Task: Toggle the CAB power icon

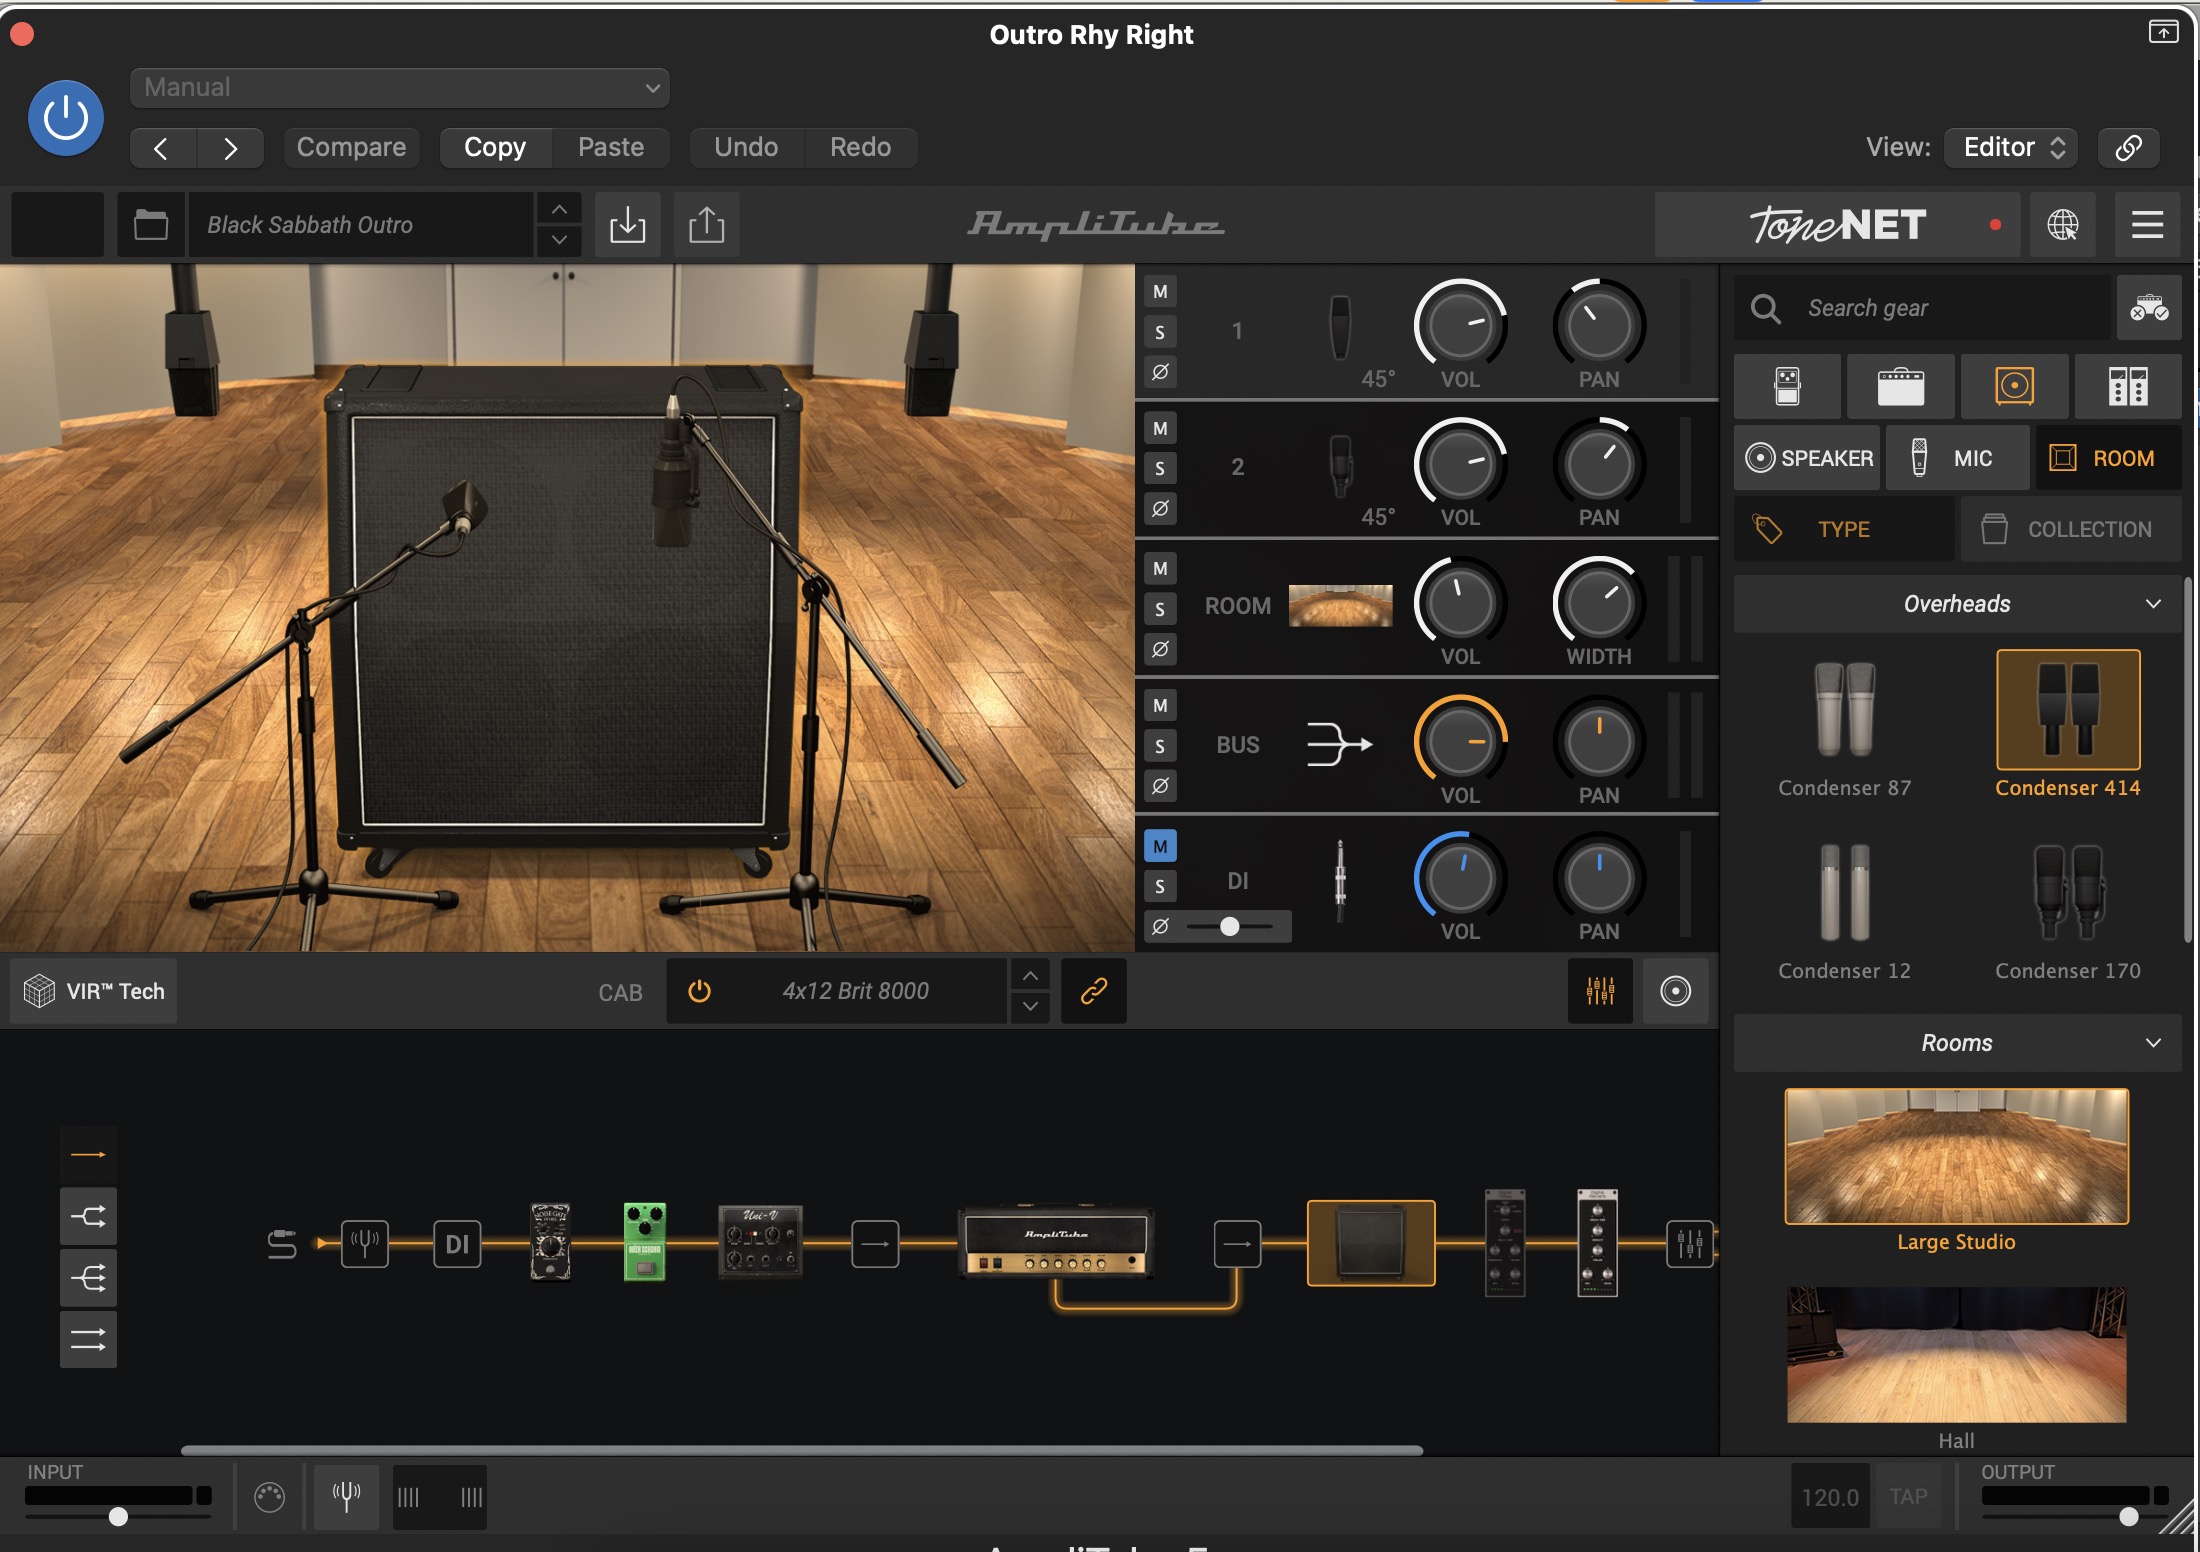Action: (700, 991)
